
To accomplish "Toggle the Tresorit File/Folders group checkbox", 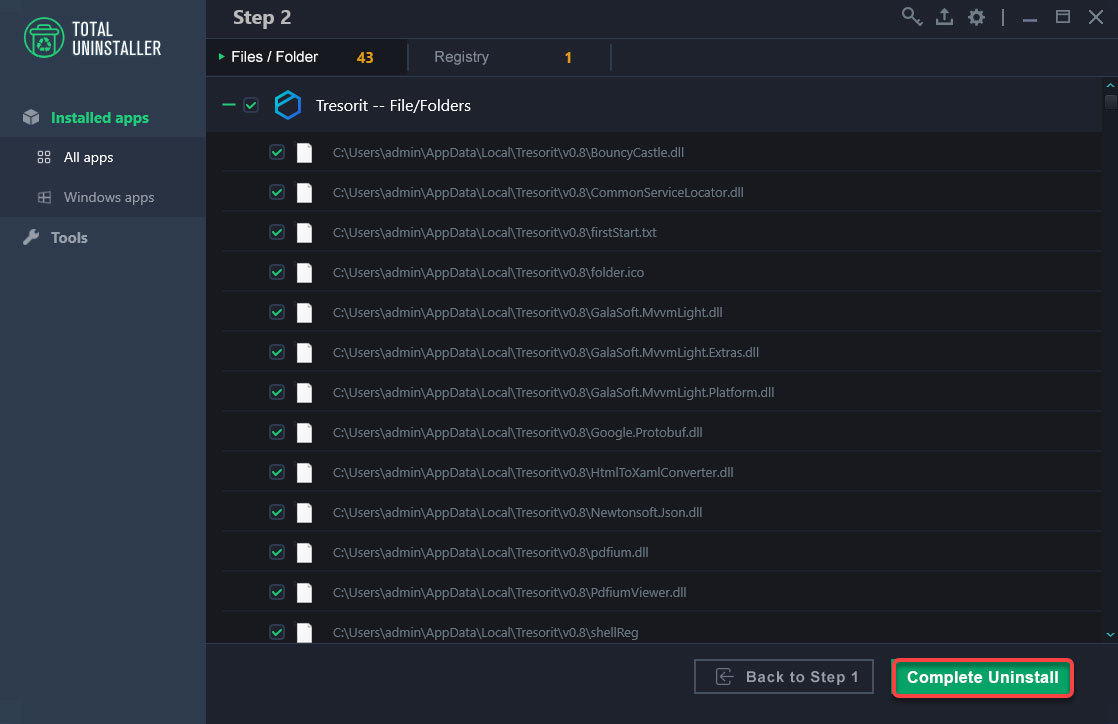I will (x=251, y=106).
